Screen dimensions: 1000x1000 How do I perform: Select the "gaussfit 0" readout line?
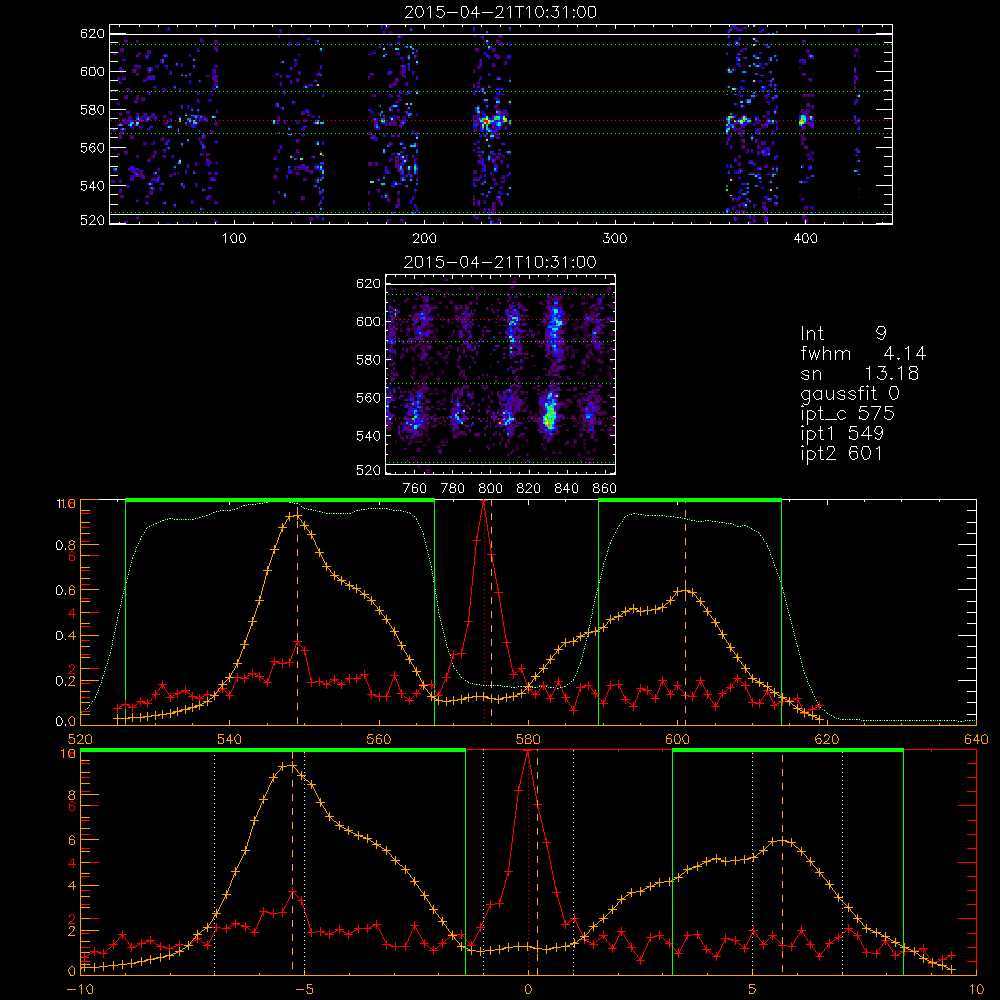coord(849,394)
